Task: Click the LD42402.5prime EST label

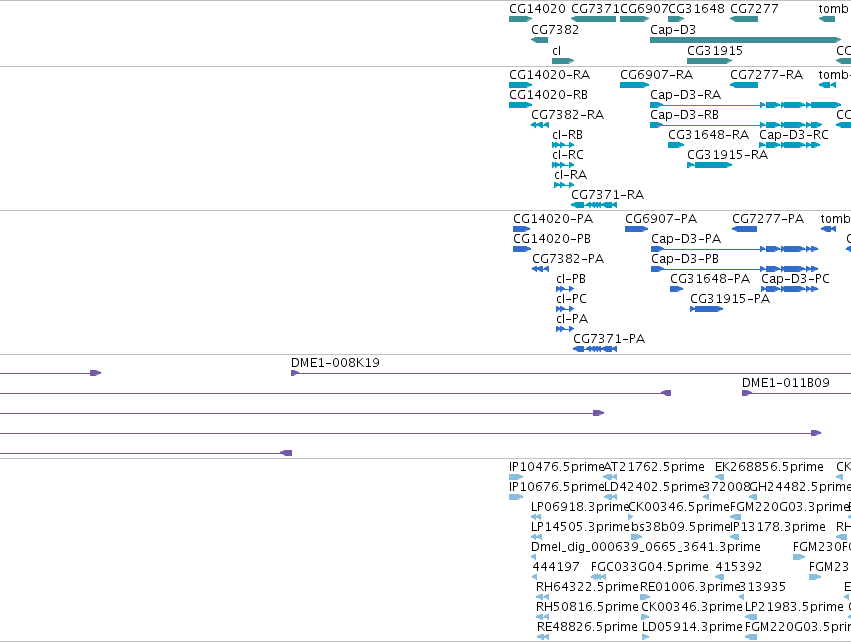Action: [x=654, y=487]
